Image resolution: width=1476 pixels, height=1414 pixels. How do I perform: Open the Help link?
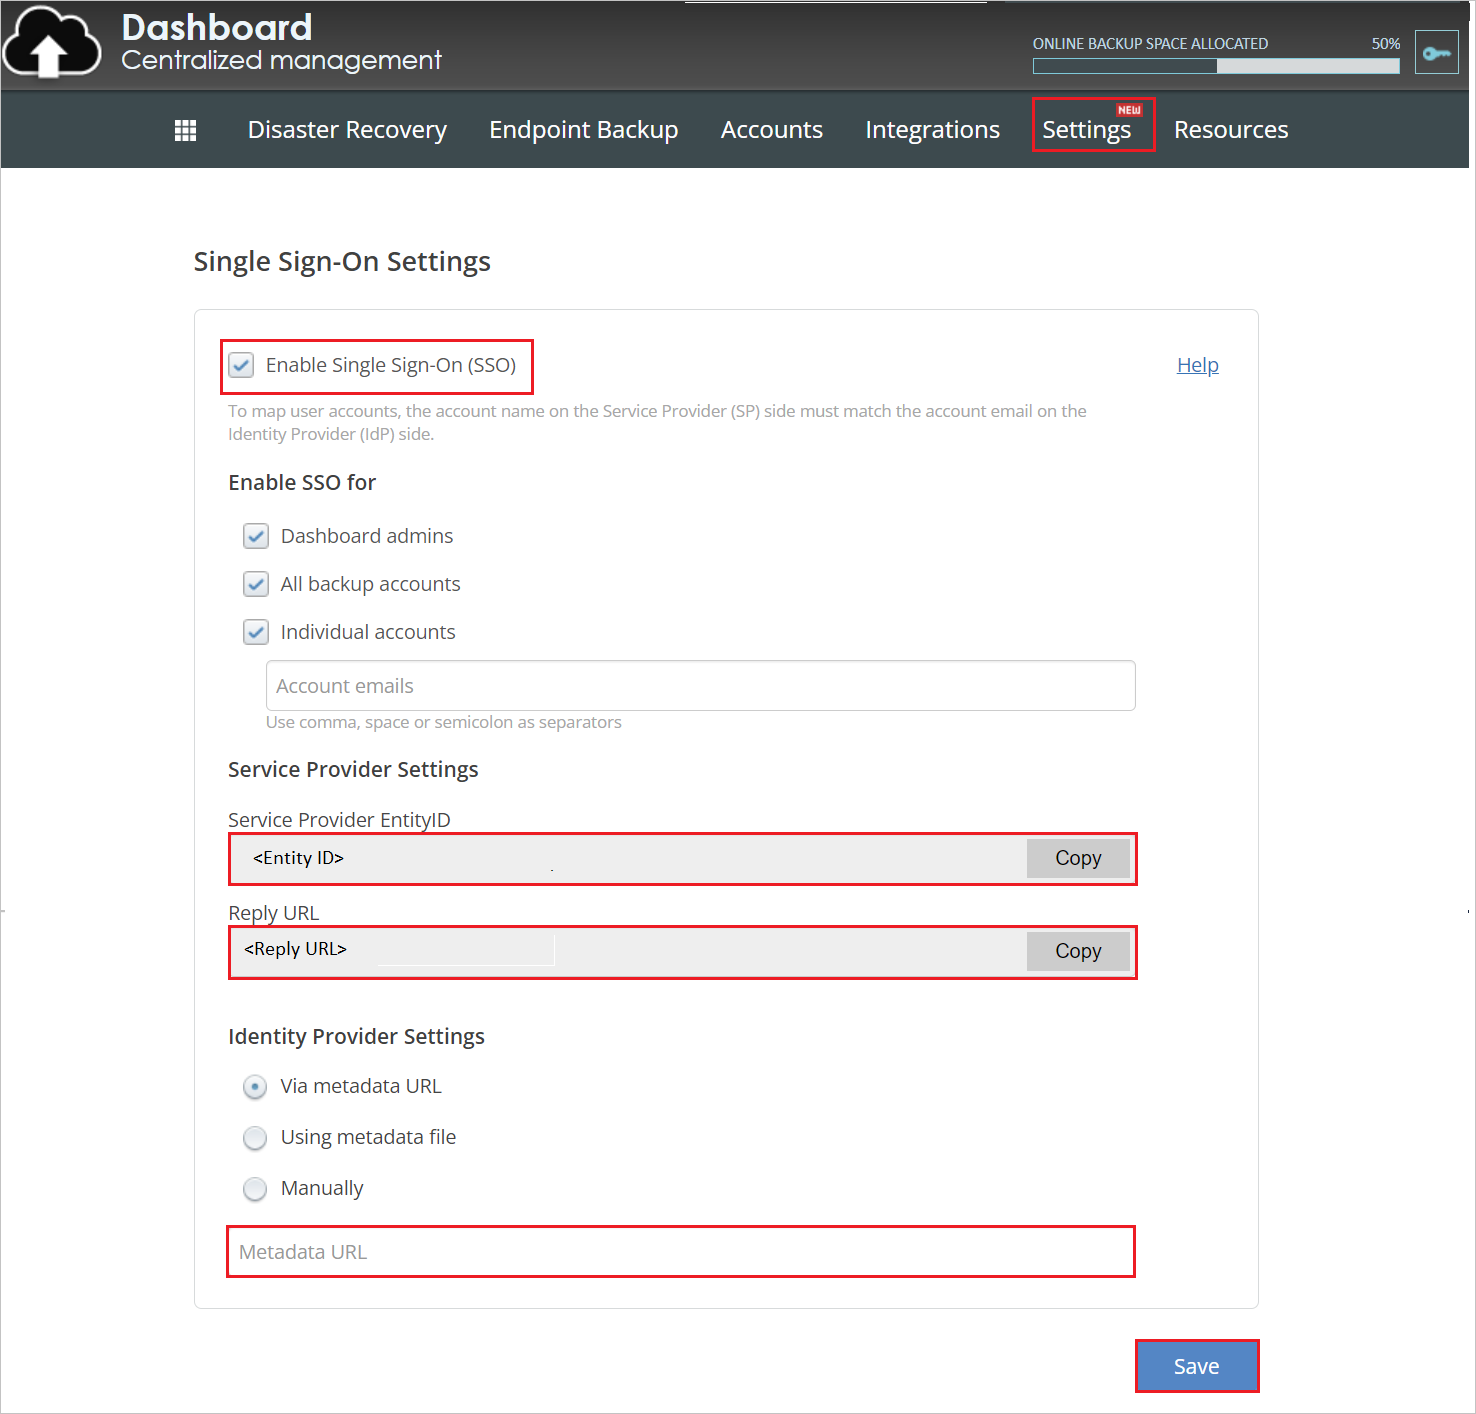(1198, 365)
